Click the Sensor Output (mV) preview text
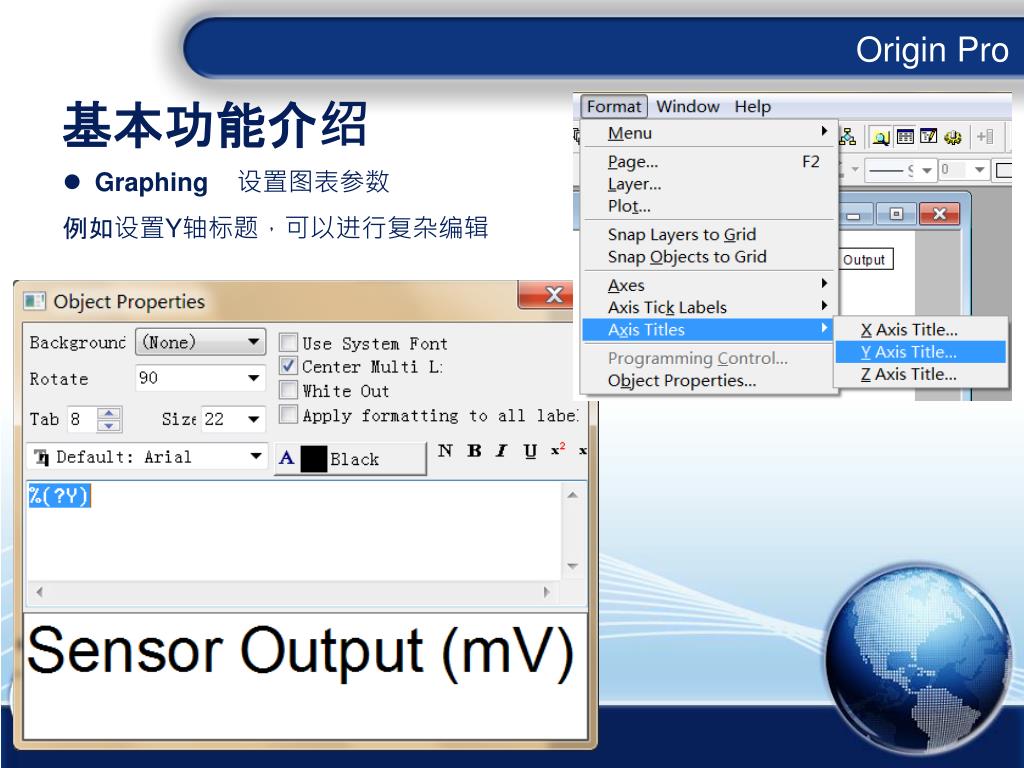Image resolution: width=1024 pixels, height=768 pixels. point(300,651)
